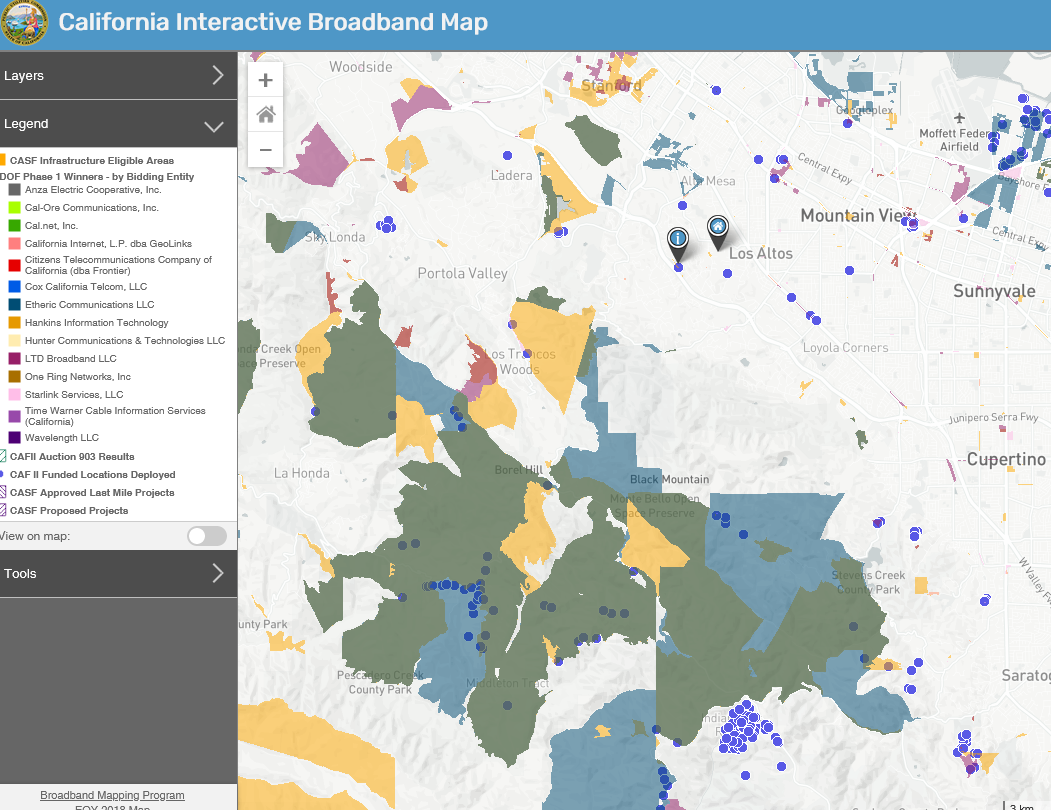Collapse the Legend panel

119,124
